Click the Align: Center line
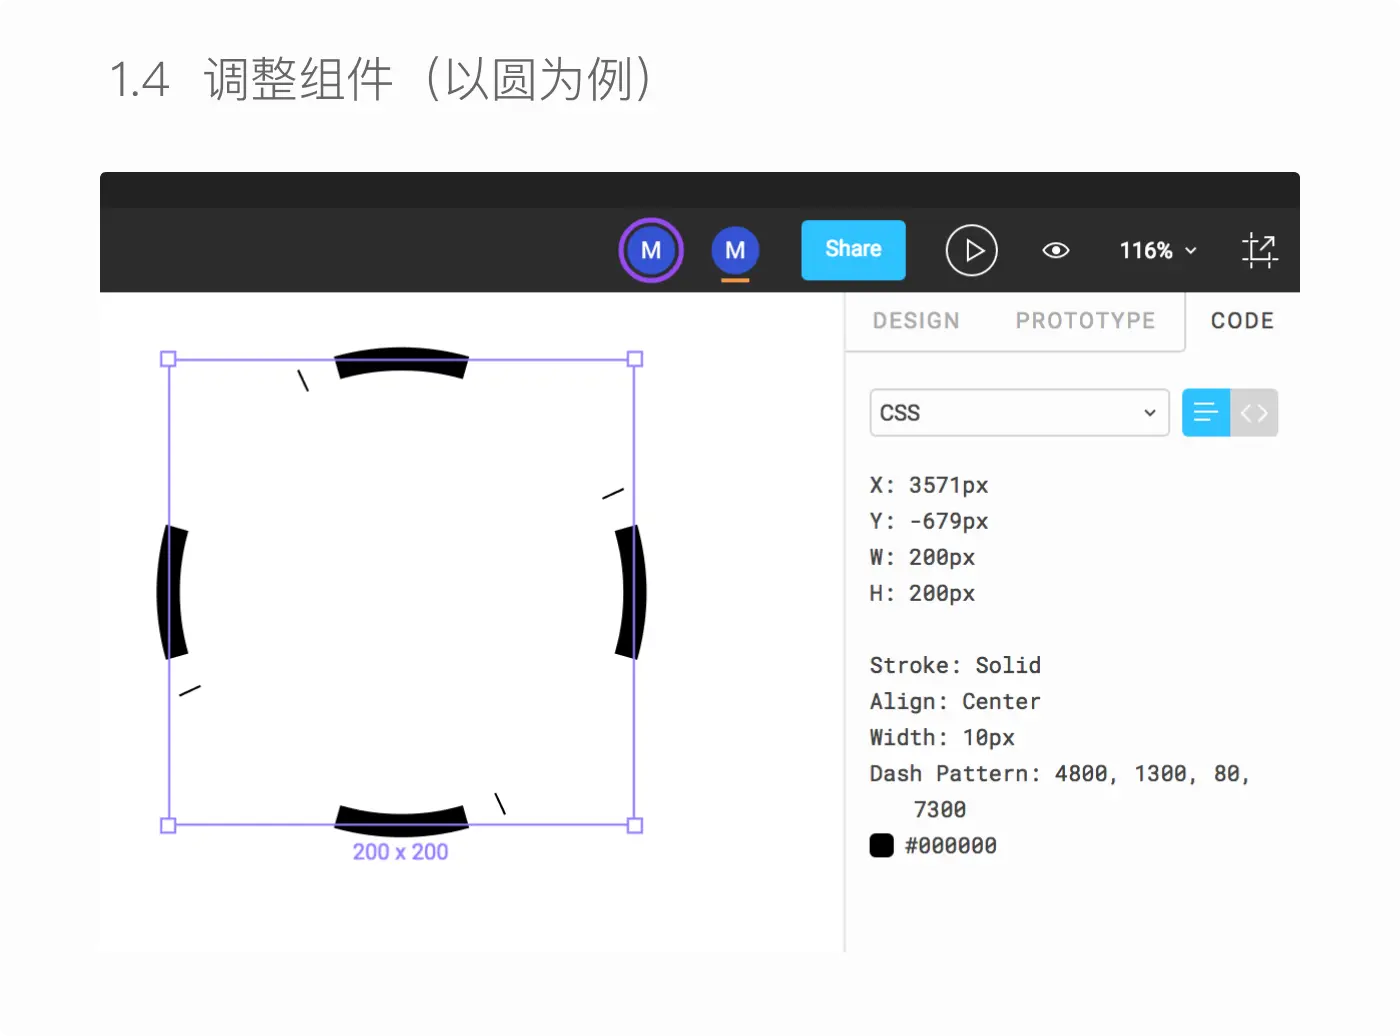This screenshot has height=1036, width=1400. [955, 702]
